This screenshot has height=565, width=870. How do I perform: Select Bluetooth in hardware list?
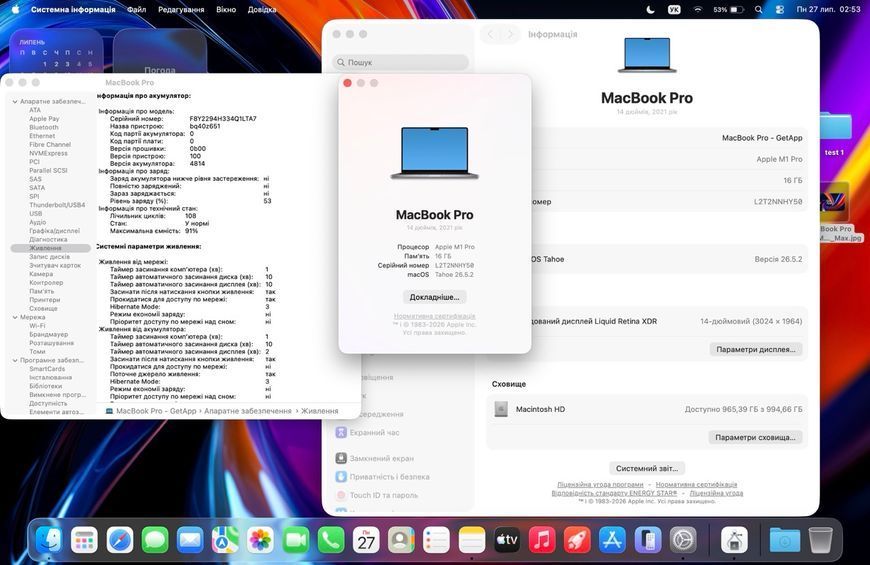tap(44, 128)
